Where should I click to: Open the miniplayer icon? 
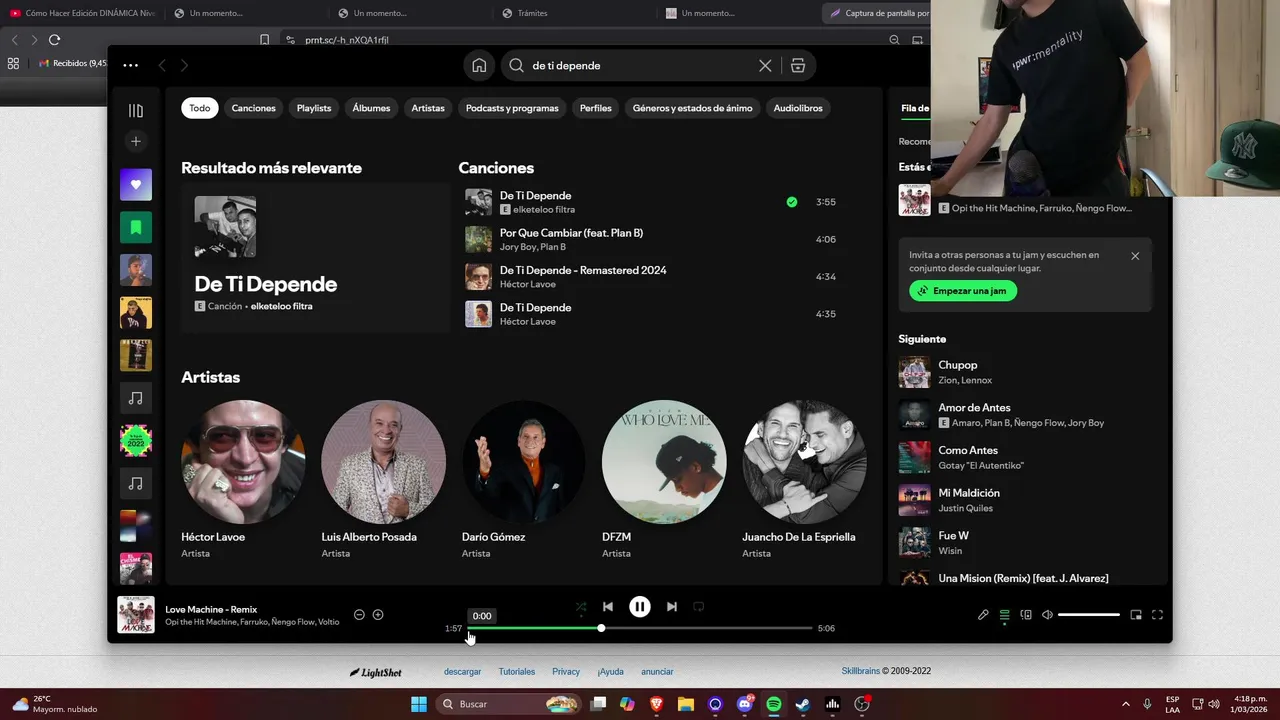click(x=1136, y=615)
